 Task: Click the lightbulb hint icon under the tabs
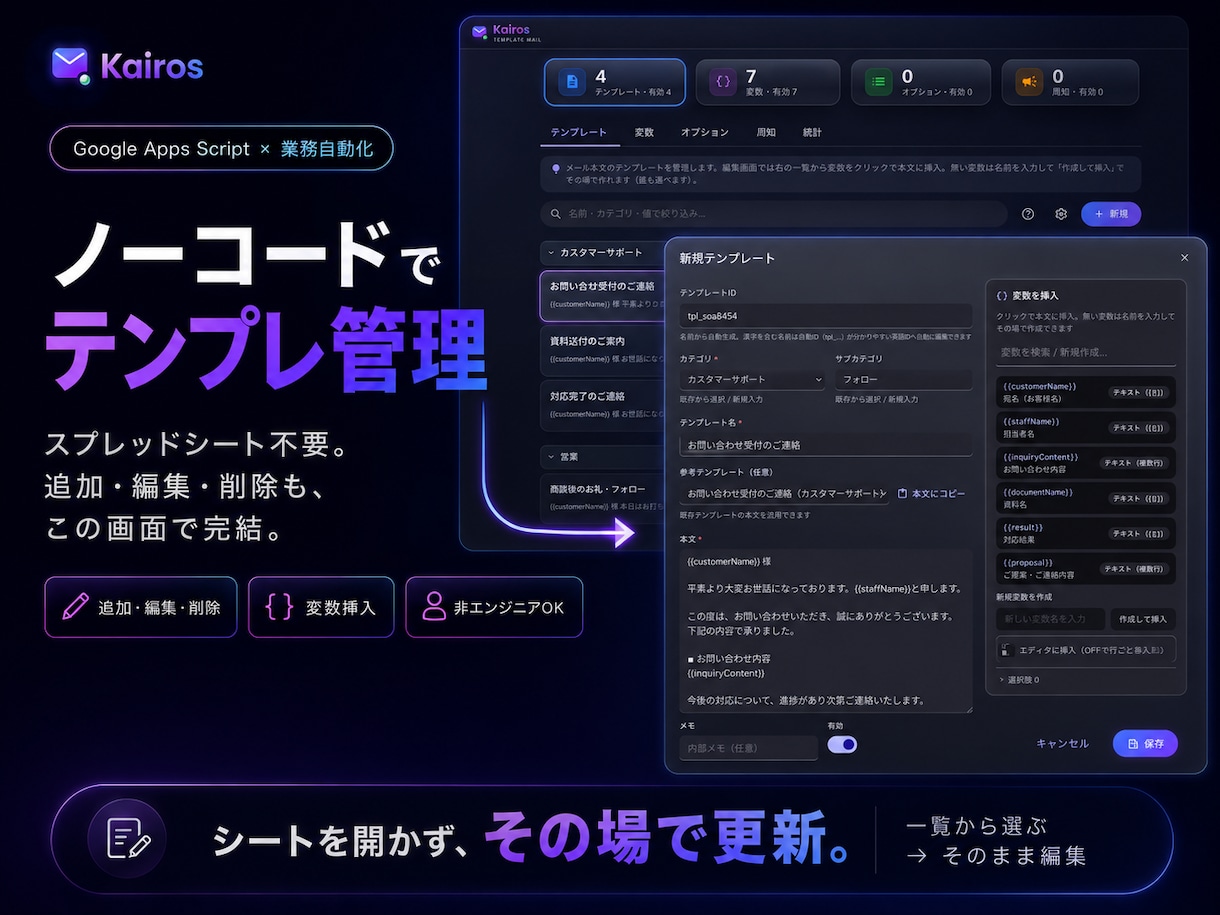click(556, 169)
